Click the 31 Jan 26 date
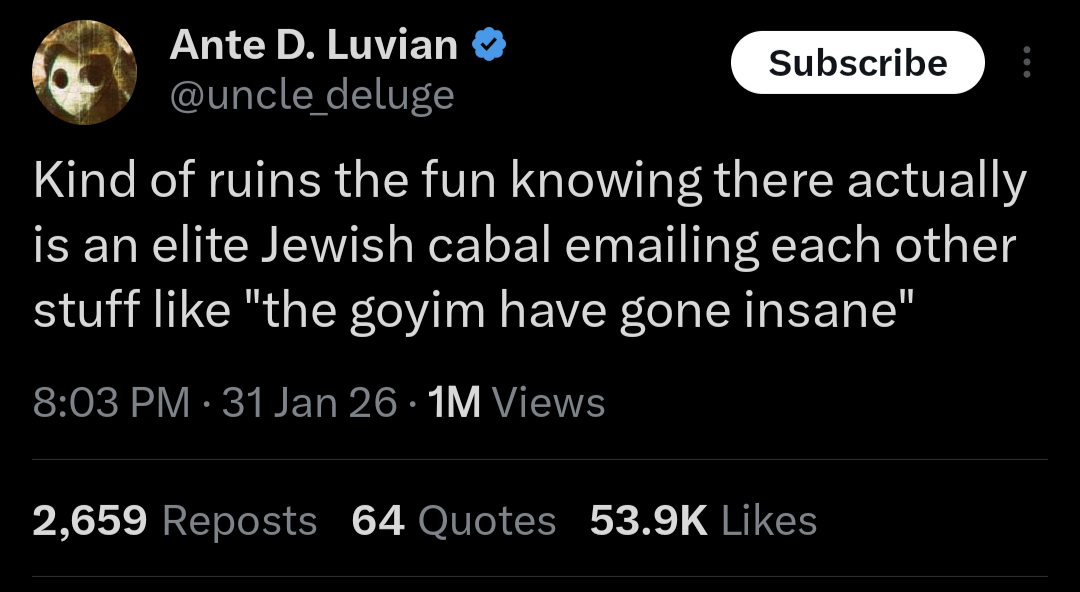The image size is (1080, 592). pos(309,403)
